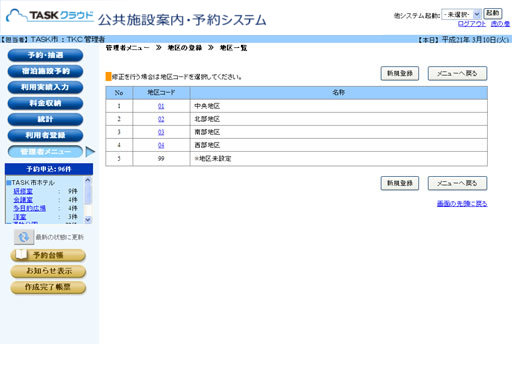
Task: Click the 北部地区 name cell
Action: [339, 119]
